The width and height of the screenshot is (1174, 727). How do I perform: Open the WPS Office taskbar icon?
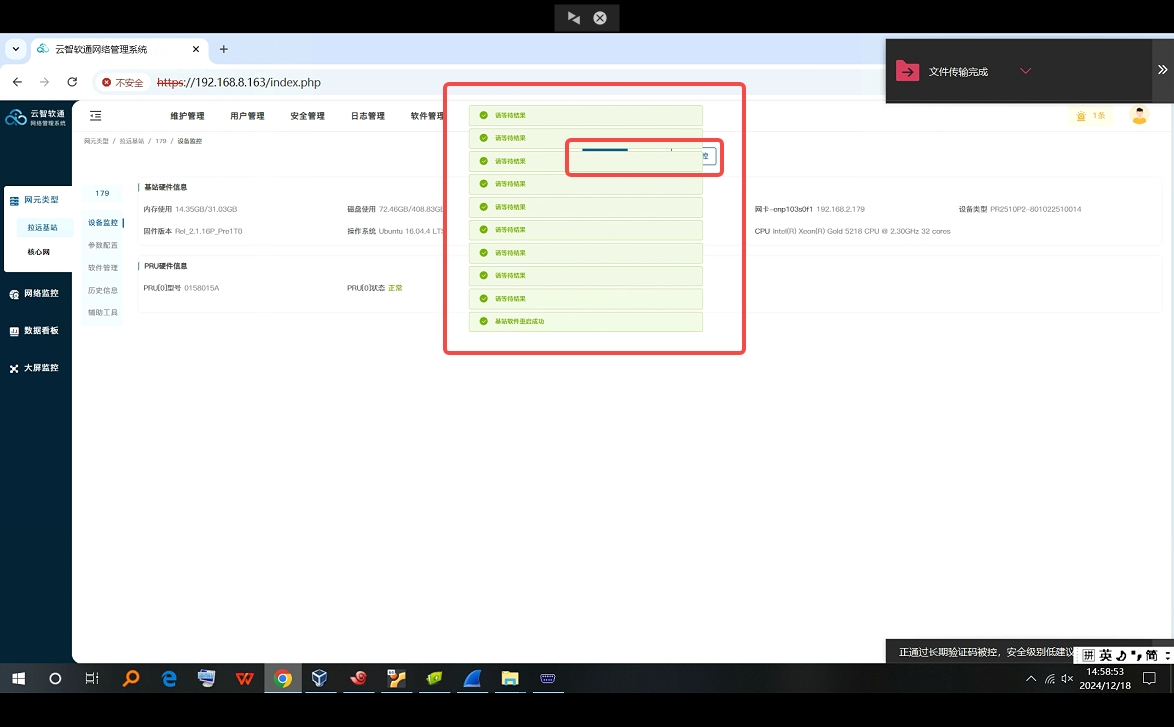[x=244, y=678]
